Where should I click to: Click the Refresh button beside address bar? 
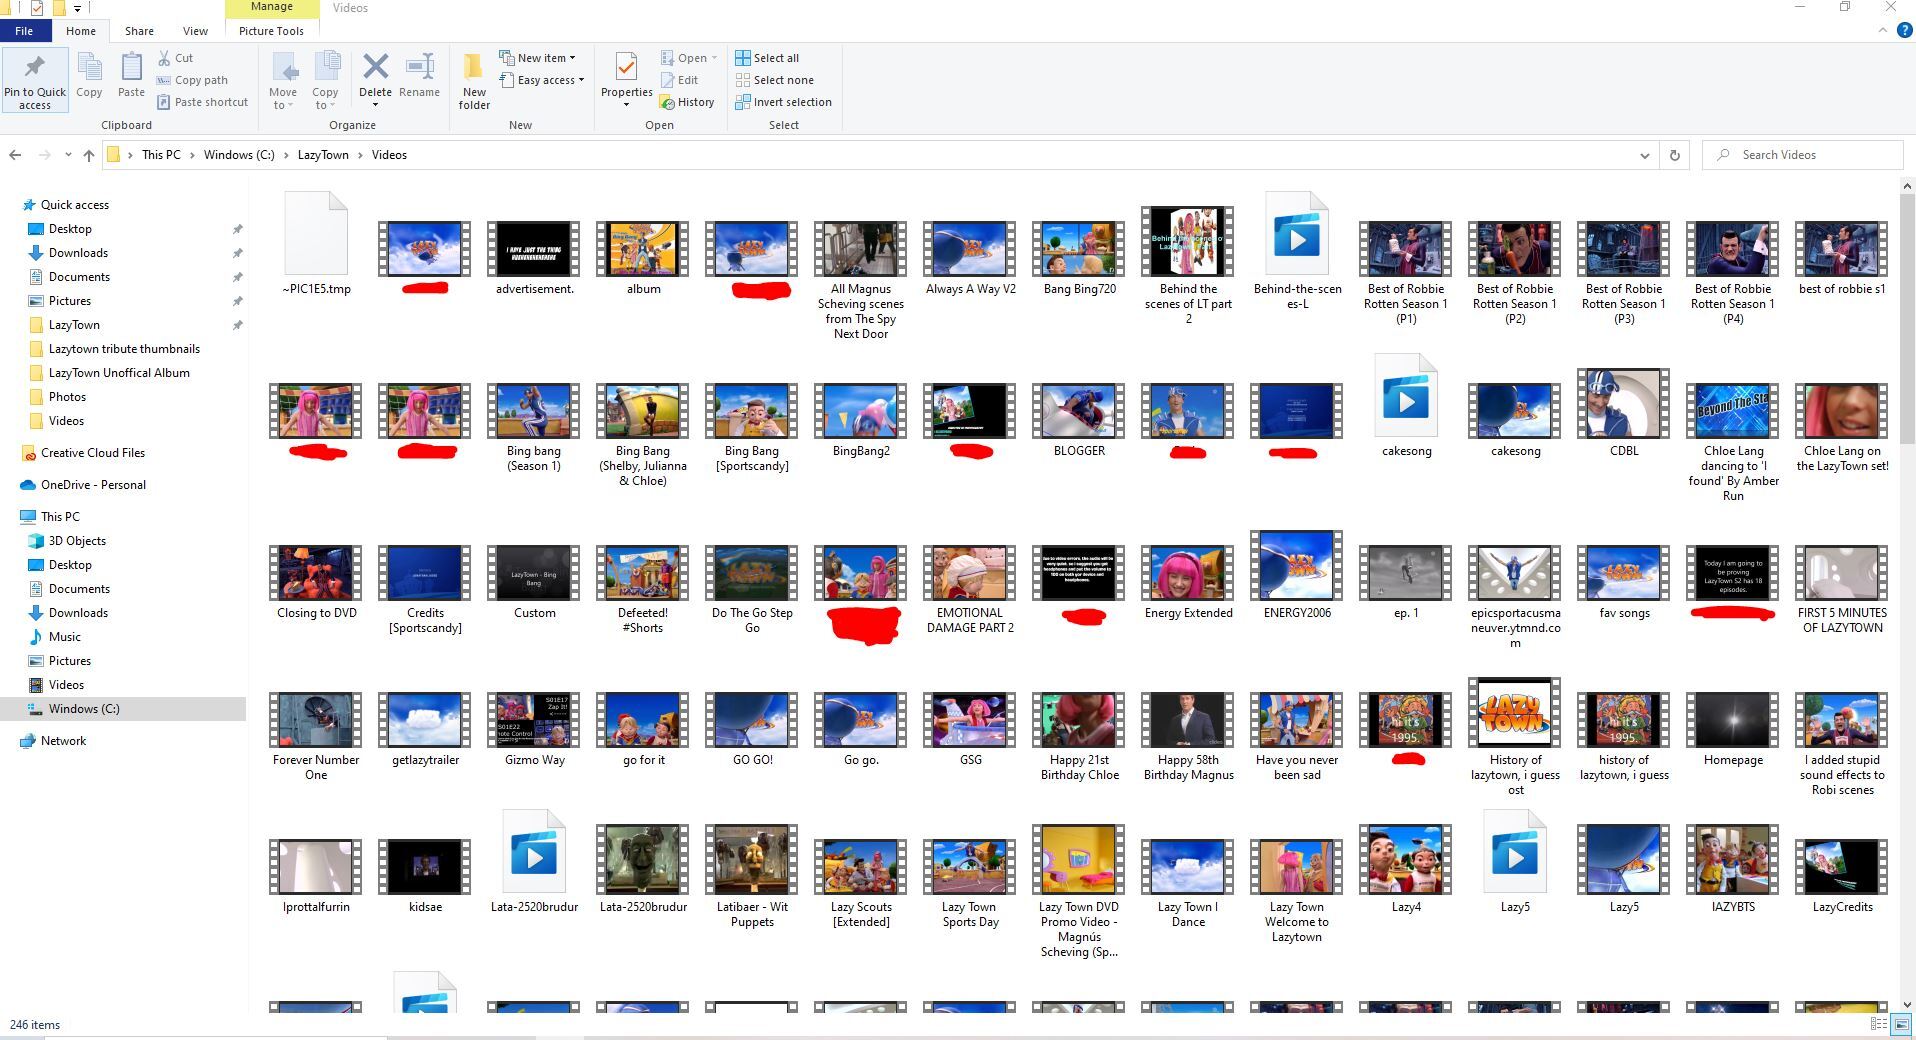coord(1674,155)
